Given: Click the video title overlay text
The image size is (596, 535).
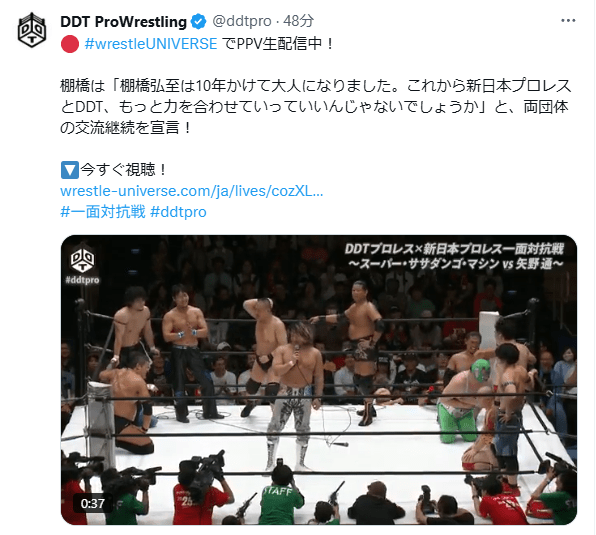Looking at the screenshot, I should click(x=455, y=256).
